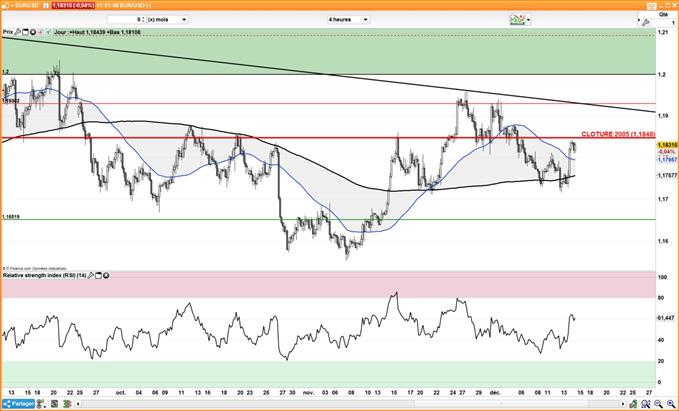Screen dimensions: 679x411
Task: Click the 1,2 resistance level label
Action: coord(5,71)
